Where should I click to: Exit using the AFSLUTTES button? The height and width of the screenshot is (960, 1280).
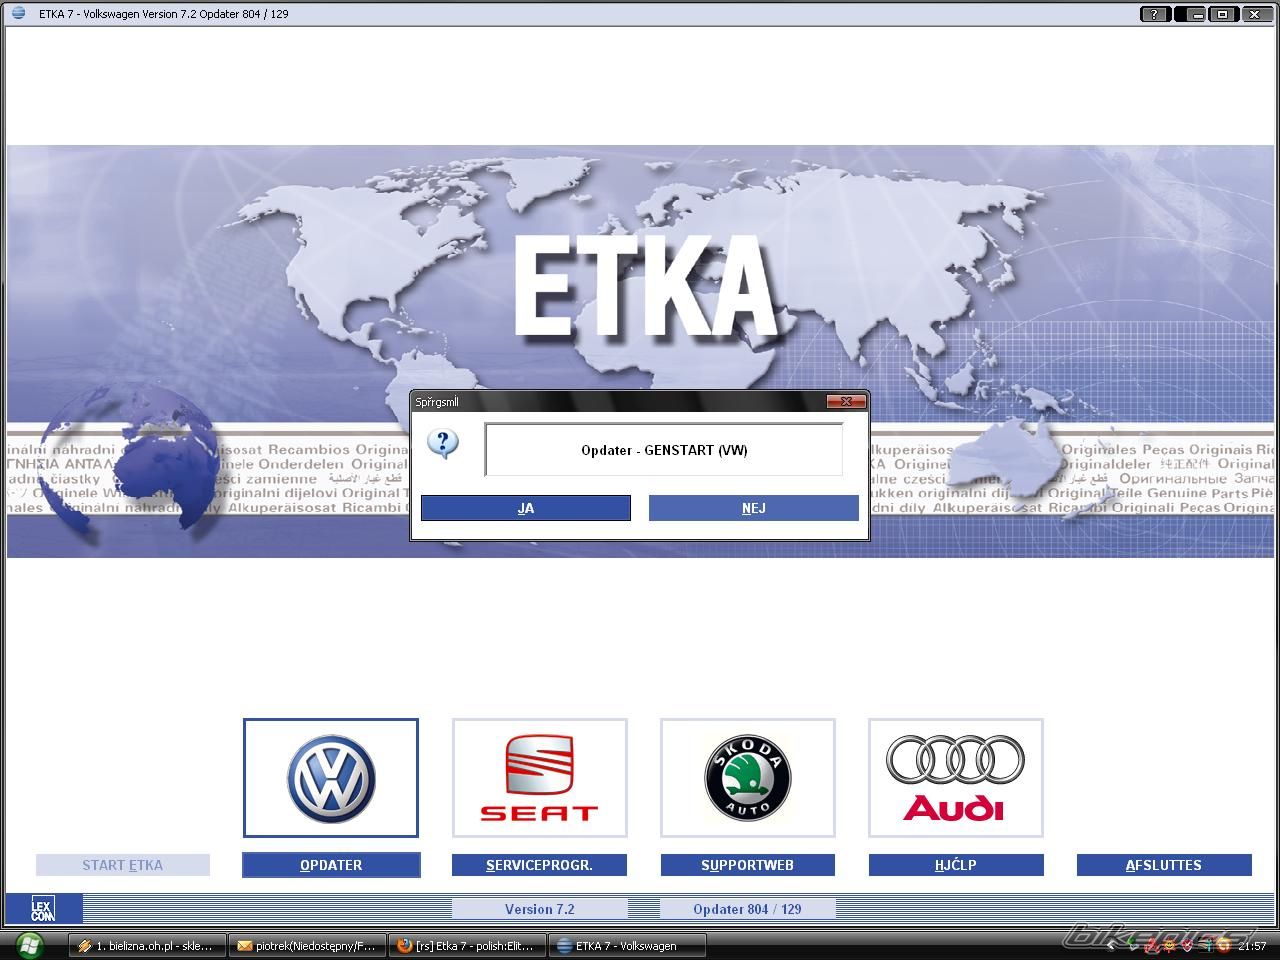pos(1164,865)
